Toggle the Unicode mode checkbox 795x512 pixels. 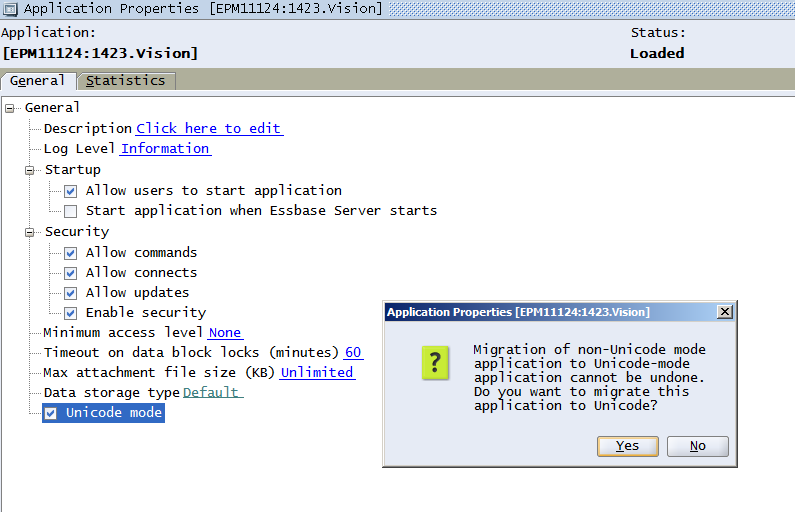pyautogui.click(x=51, y=413)
